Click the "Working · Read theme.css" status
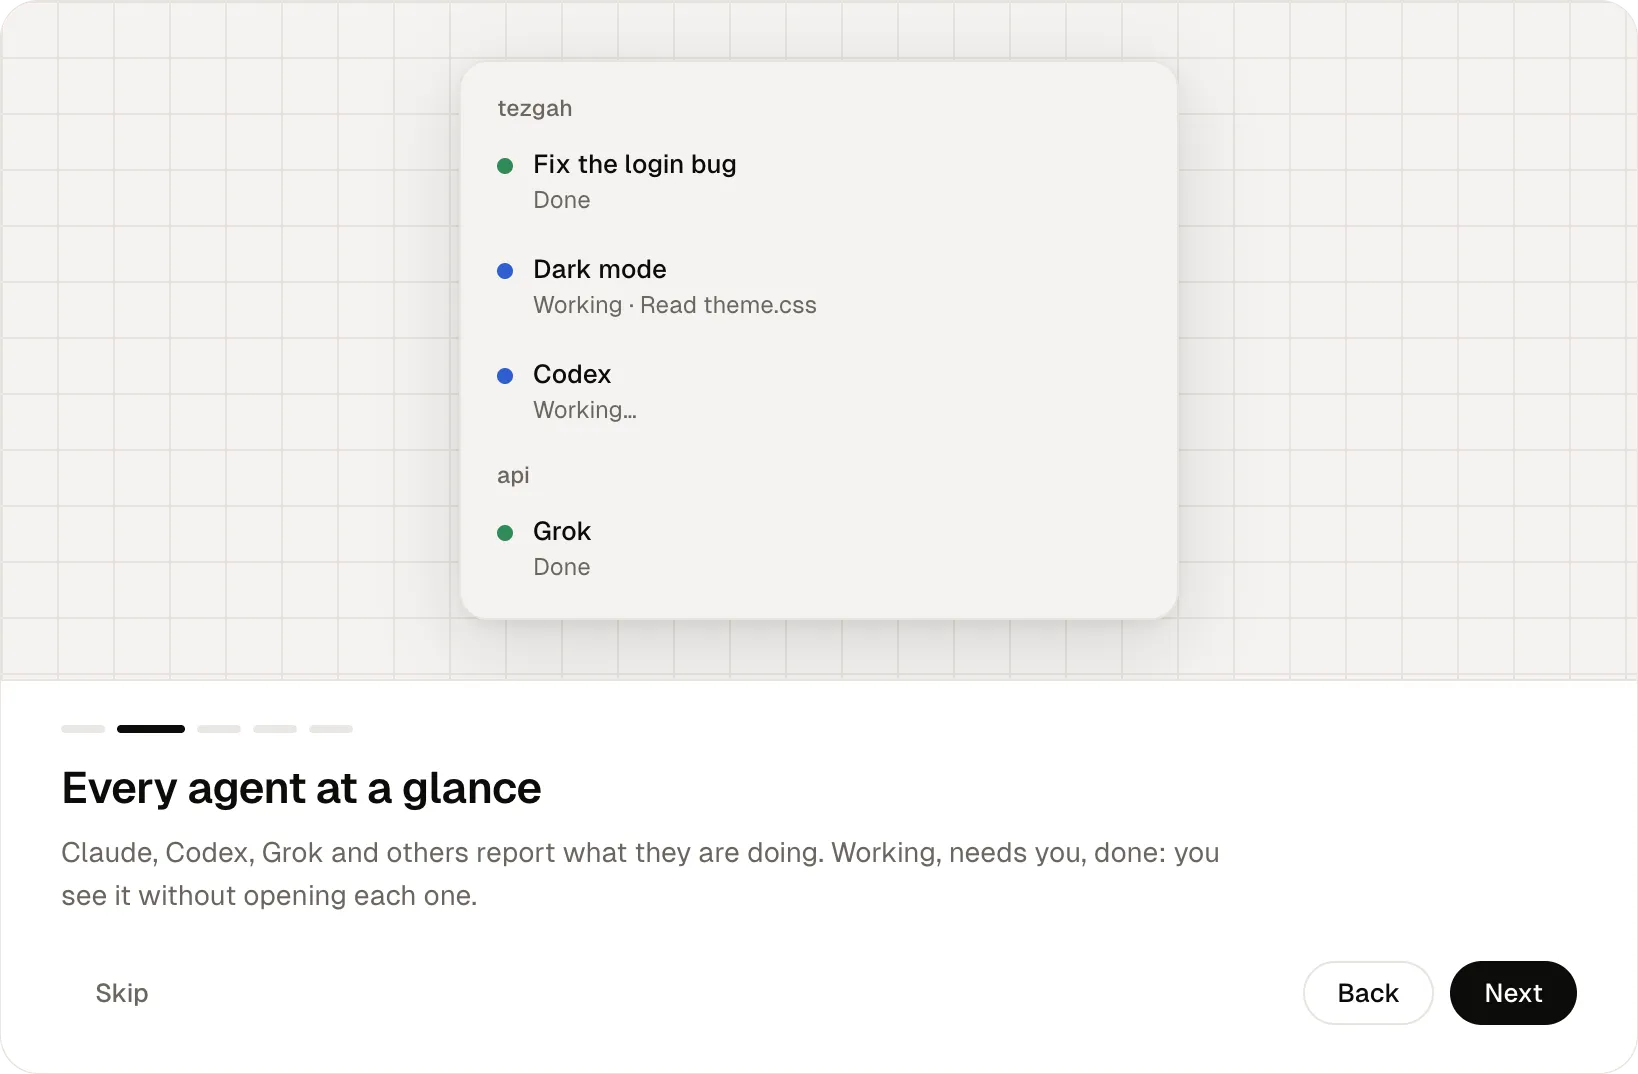The width and height of the screenshot is (1638, 1074). pos(675,305)
